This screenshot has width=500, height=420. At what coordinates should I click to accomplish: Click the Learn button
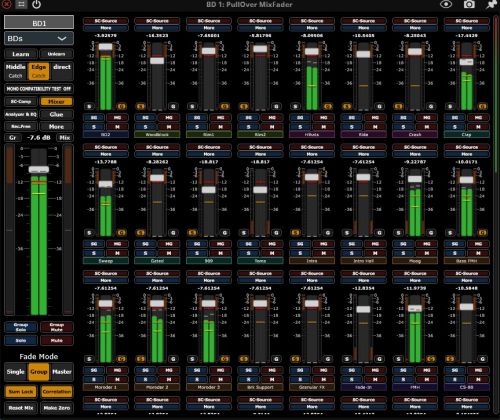click(x=21, y=54)
